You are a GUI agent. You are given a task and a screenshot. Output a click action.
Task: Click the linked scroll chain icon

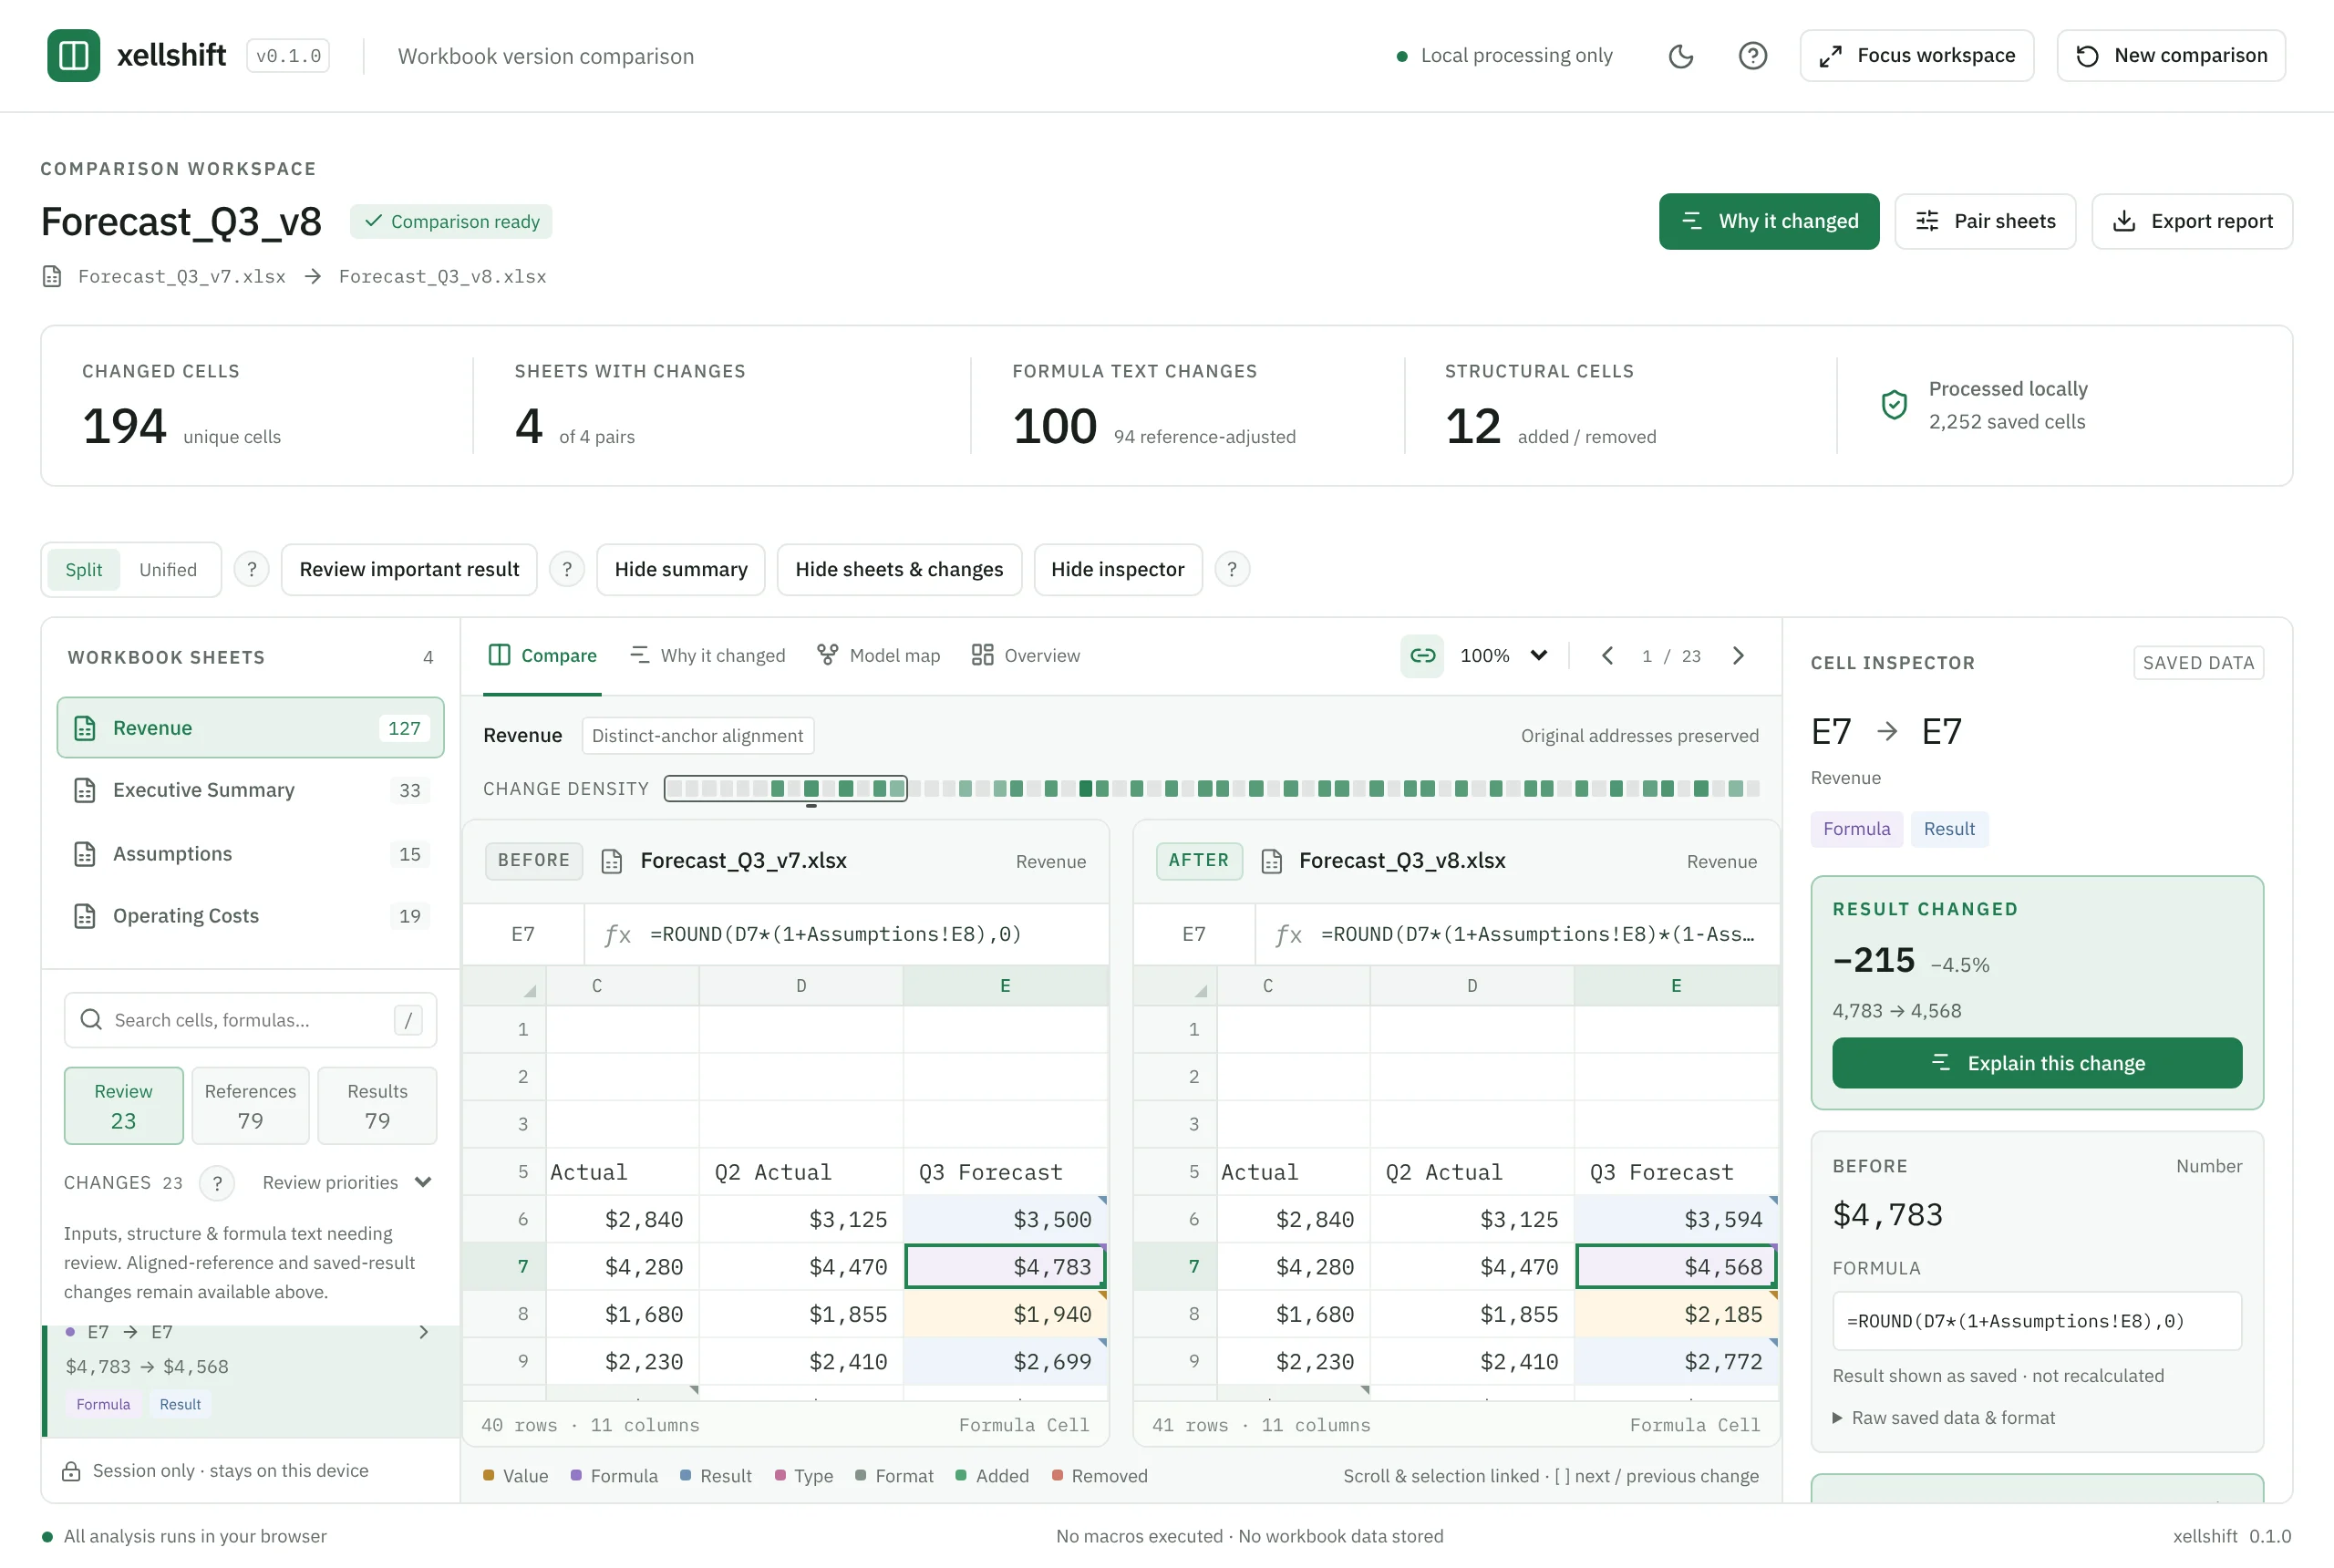(x=1422, y=656)
